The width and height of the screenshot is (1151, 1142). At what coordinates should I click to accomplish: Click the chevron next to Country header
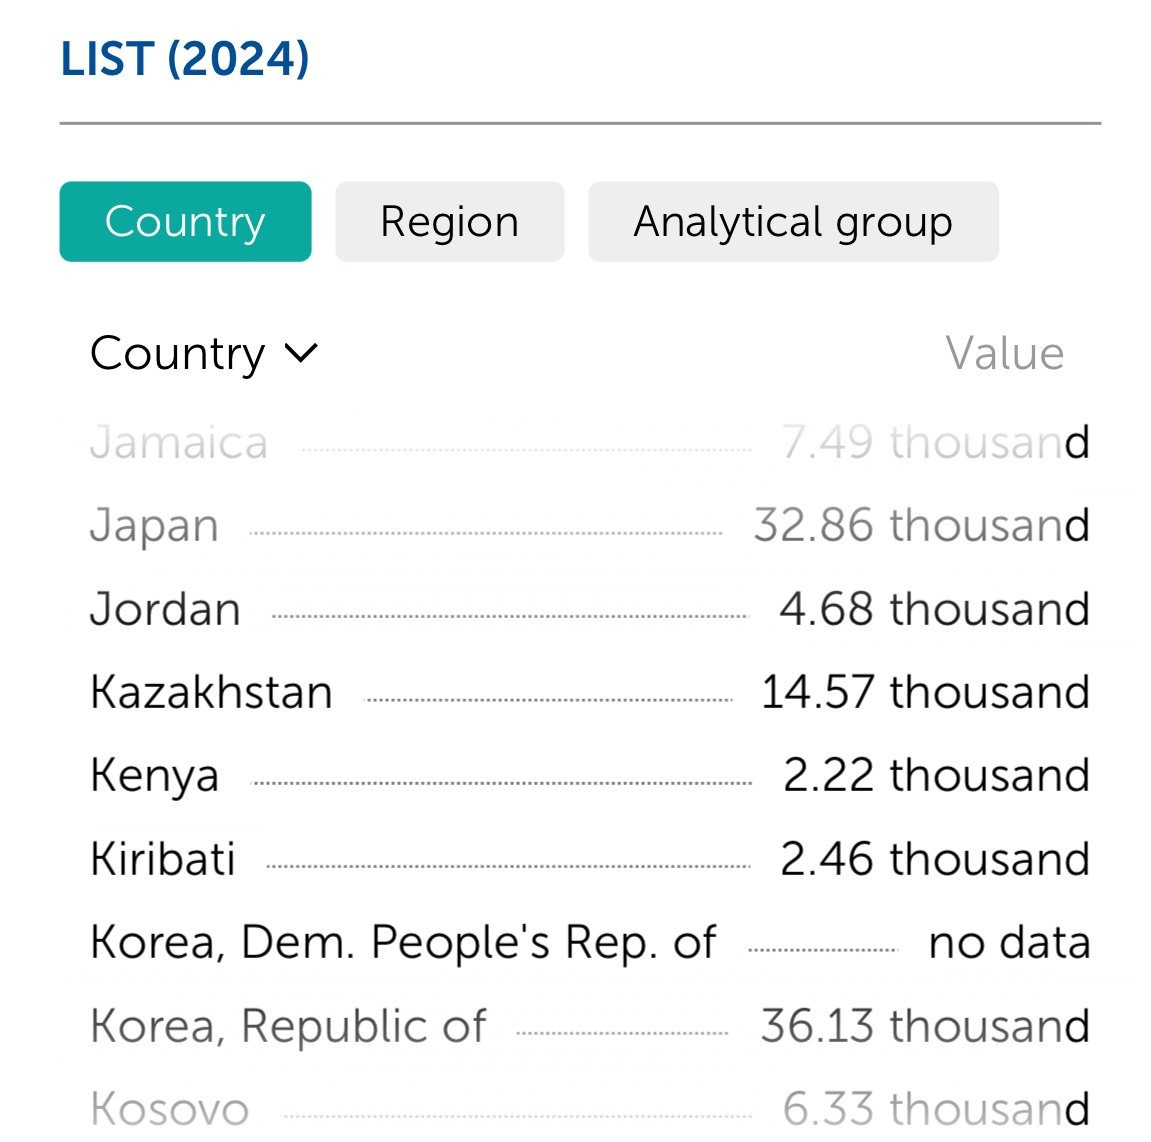pyautogui.click(x=300, y=353)
